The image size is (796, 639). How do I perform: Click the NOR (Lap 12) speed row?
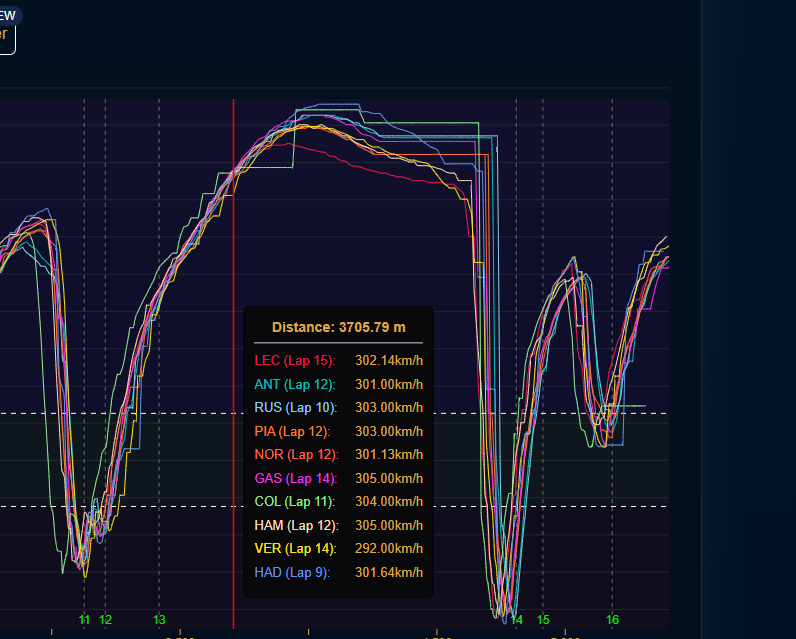pos(339,454)
